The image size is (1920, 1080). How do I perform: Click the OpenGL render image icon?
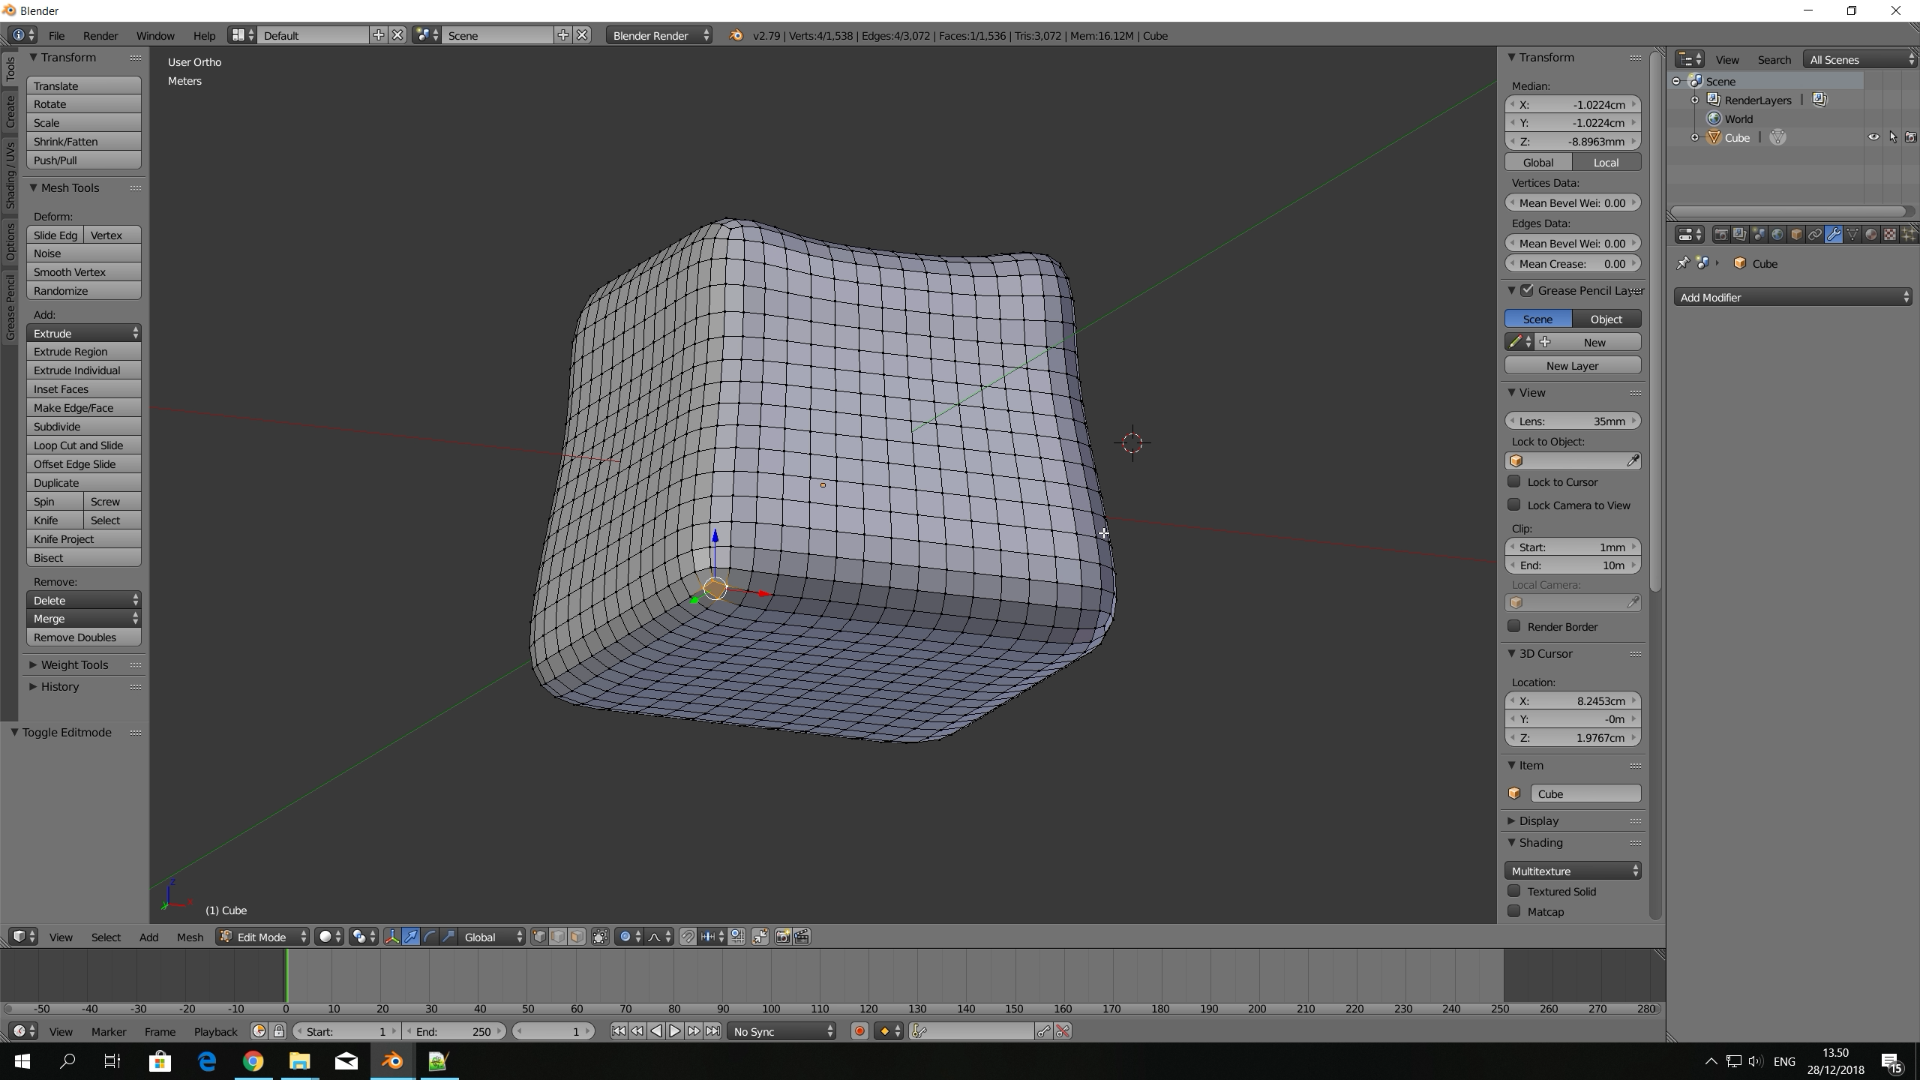783,937
